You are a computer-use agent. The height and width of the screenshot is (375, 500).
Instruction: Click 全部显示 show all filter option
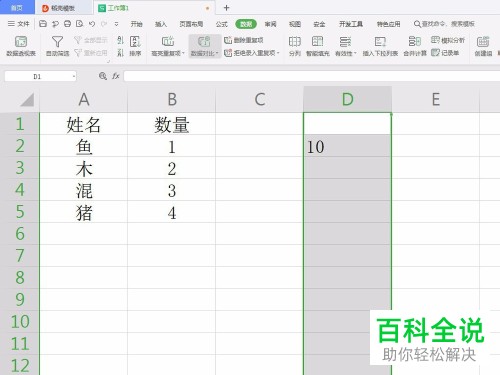pos(91,40)
